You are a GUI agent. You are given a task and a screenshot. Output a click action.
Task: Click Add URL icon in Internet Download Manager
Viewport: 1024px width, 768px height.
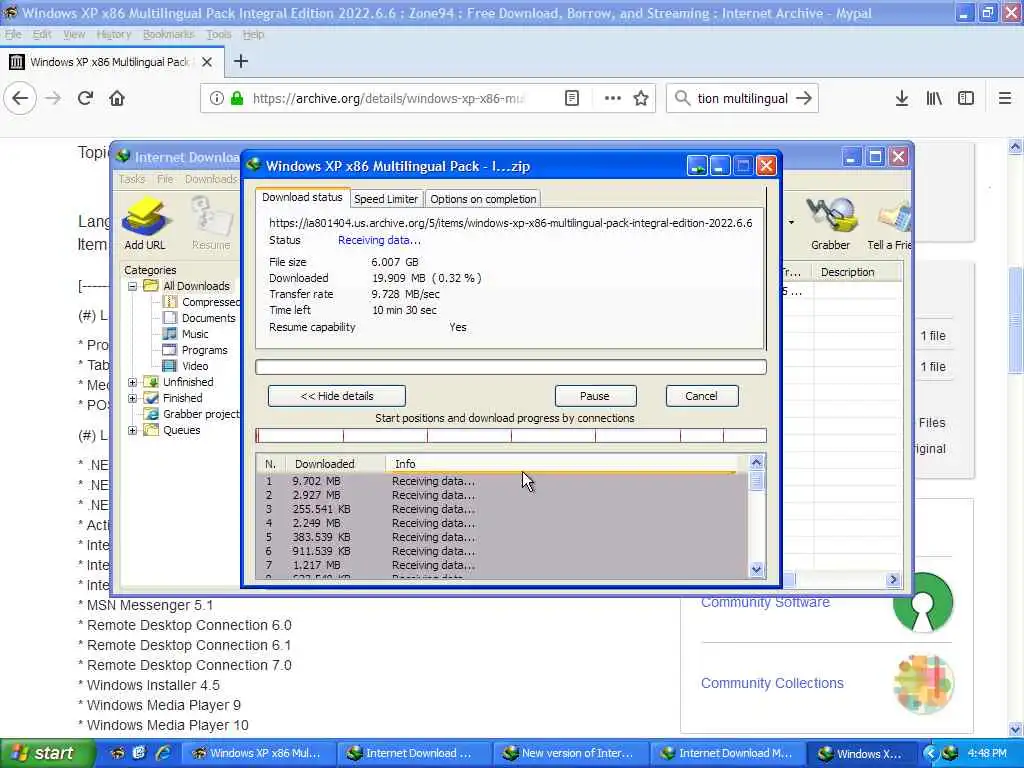click(x=145, y=223)
